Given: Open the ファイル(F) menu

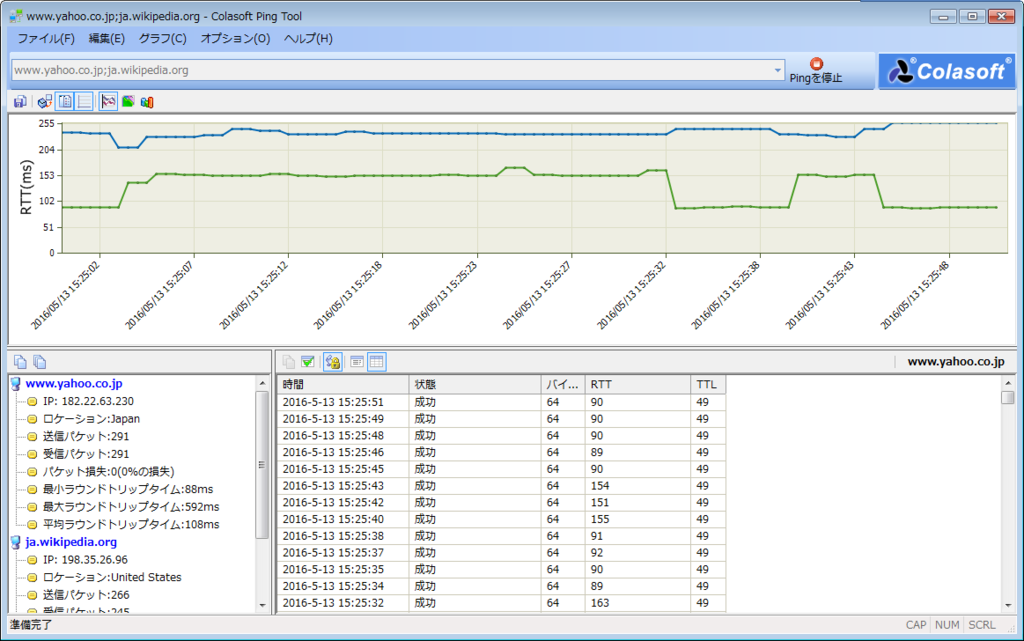Looking at the screenshot, I should (46, 39).
